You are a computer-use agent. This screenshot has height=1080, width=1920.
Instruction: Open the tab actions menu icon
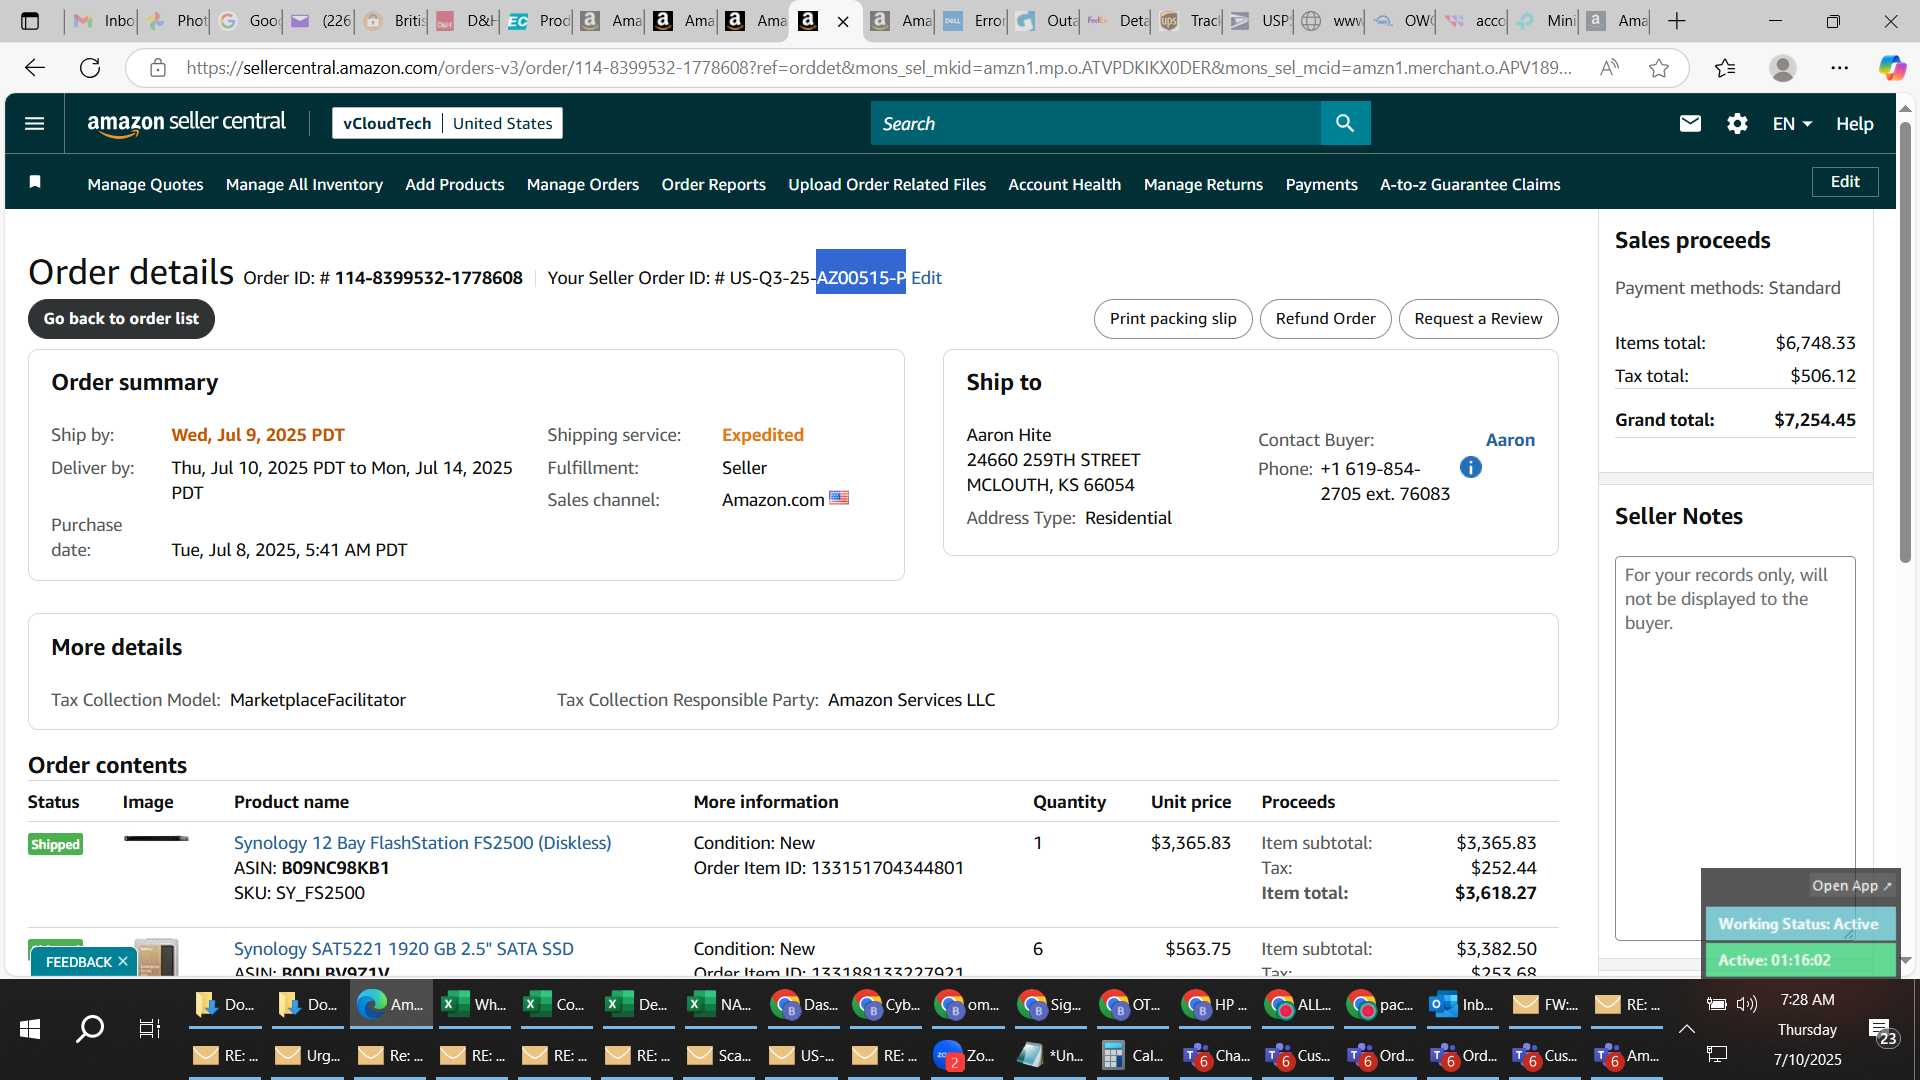click(30, 21)
